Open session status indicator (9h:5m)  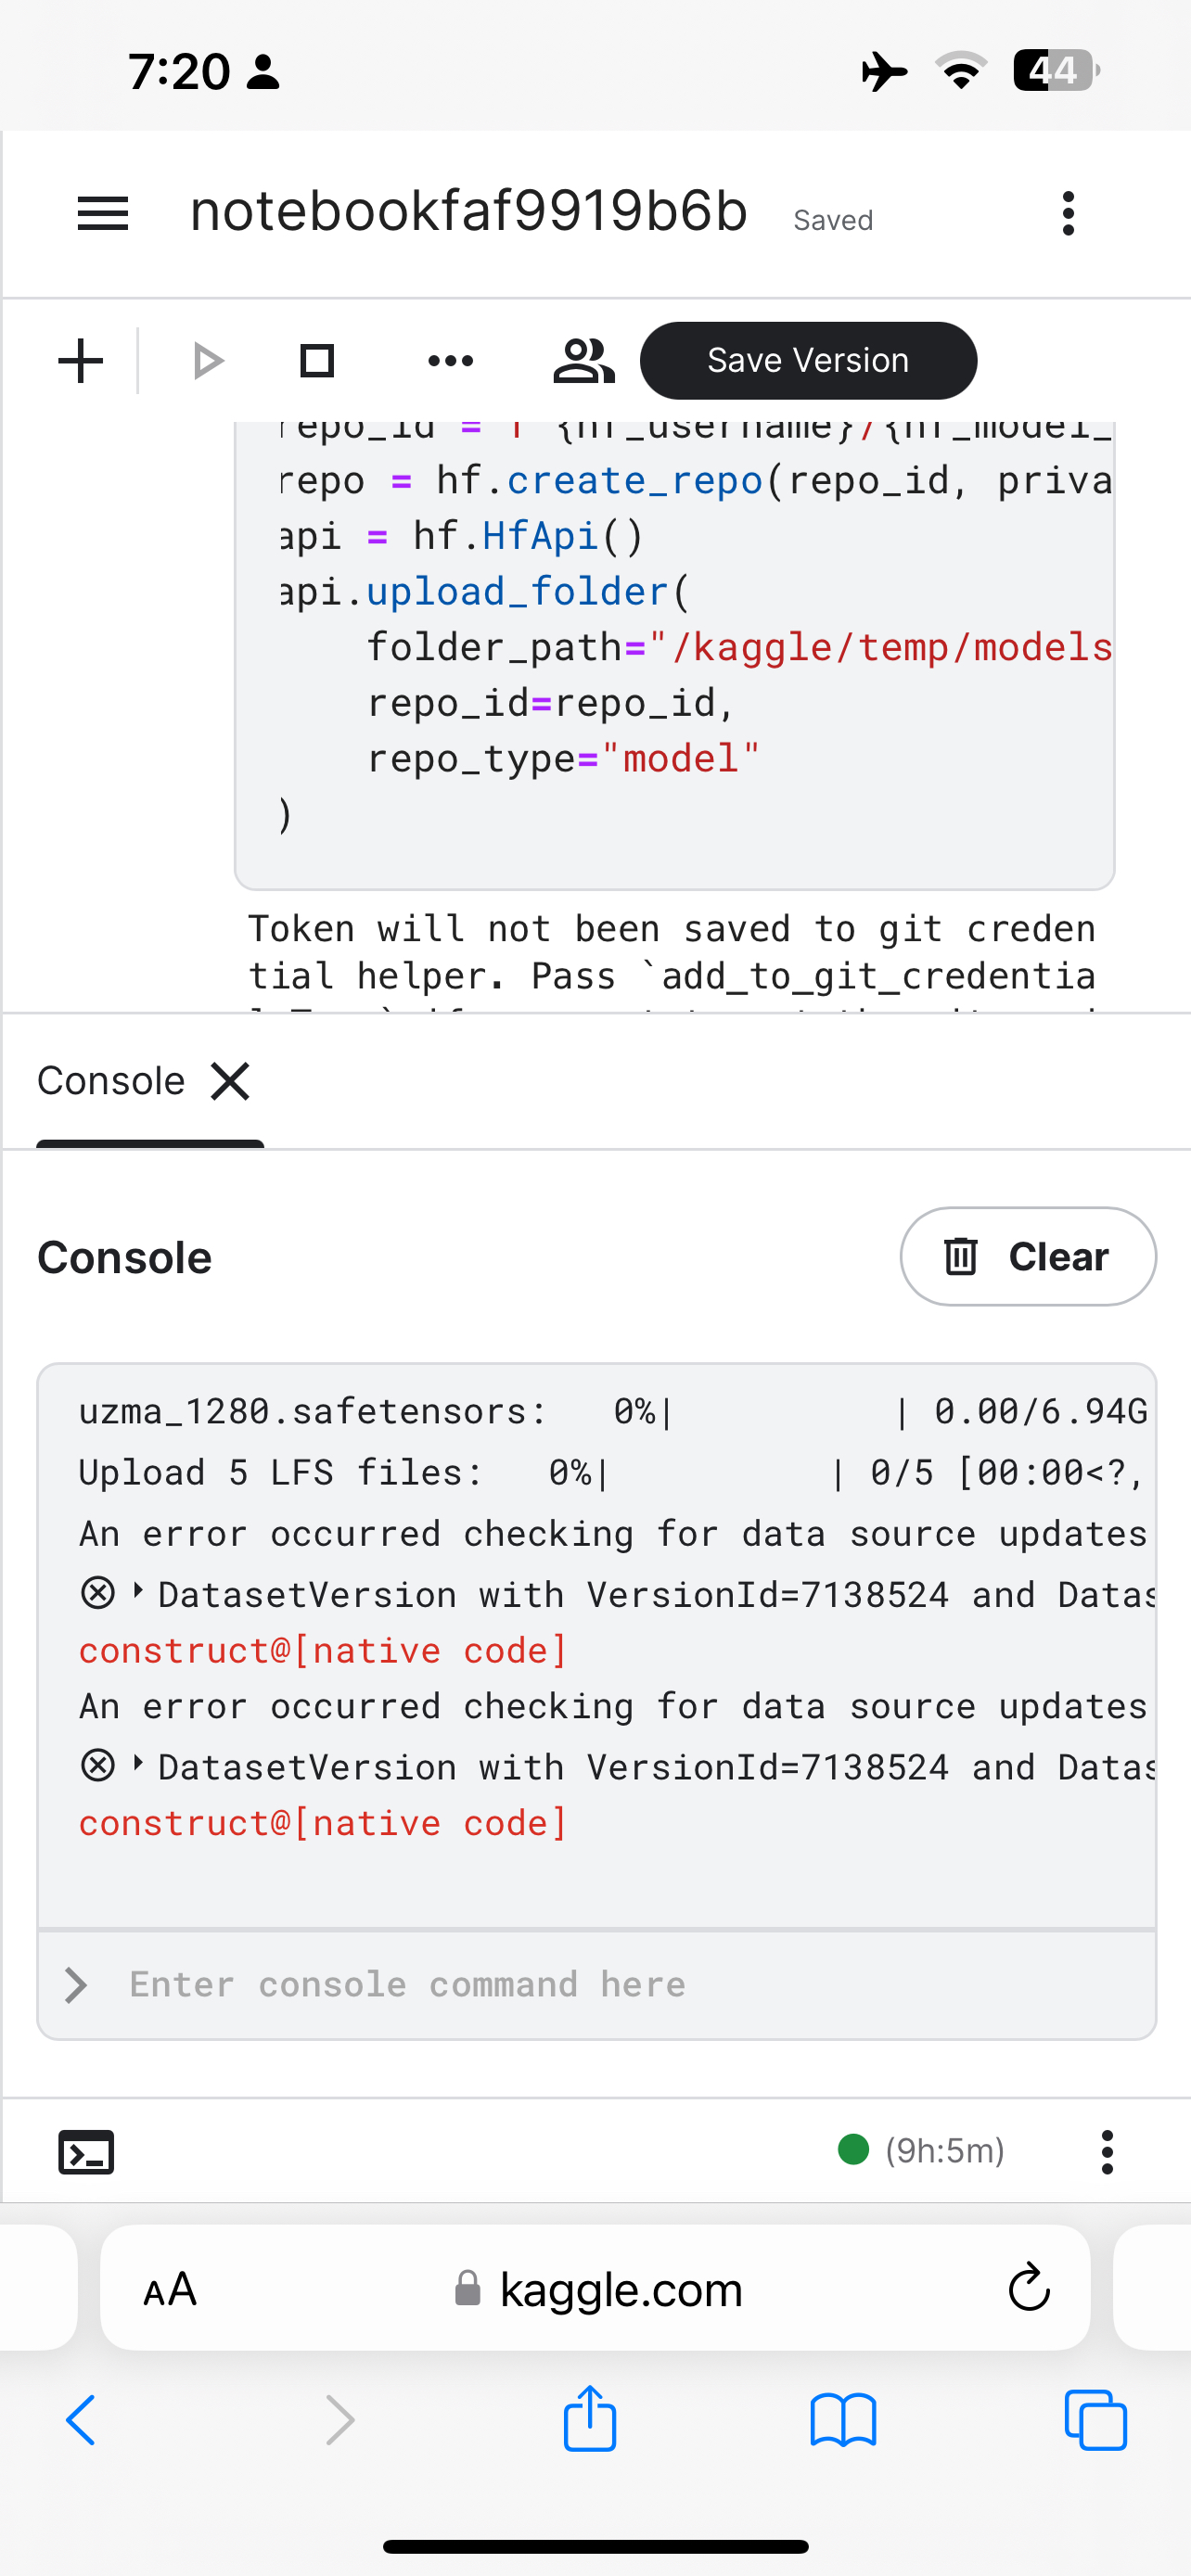pos(921,2150)
